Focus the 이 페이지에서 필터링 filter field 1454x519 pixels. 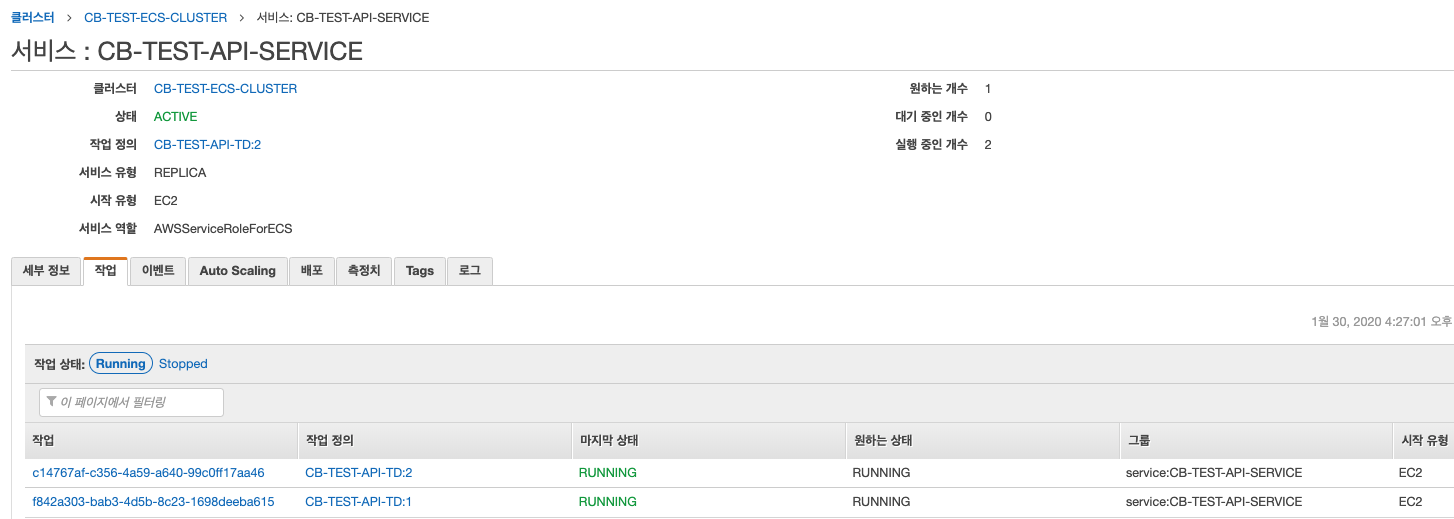point(131,402)
